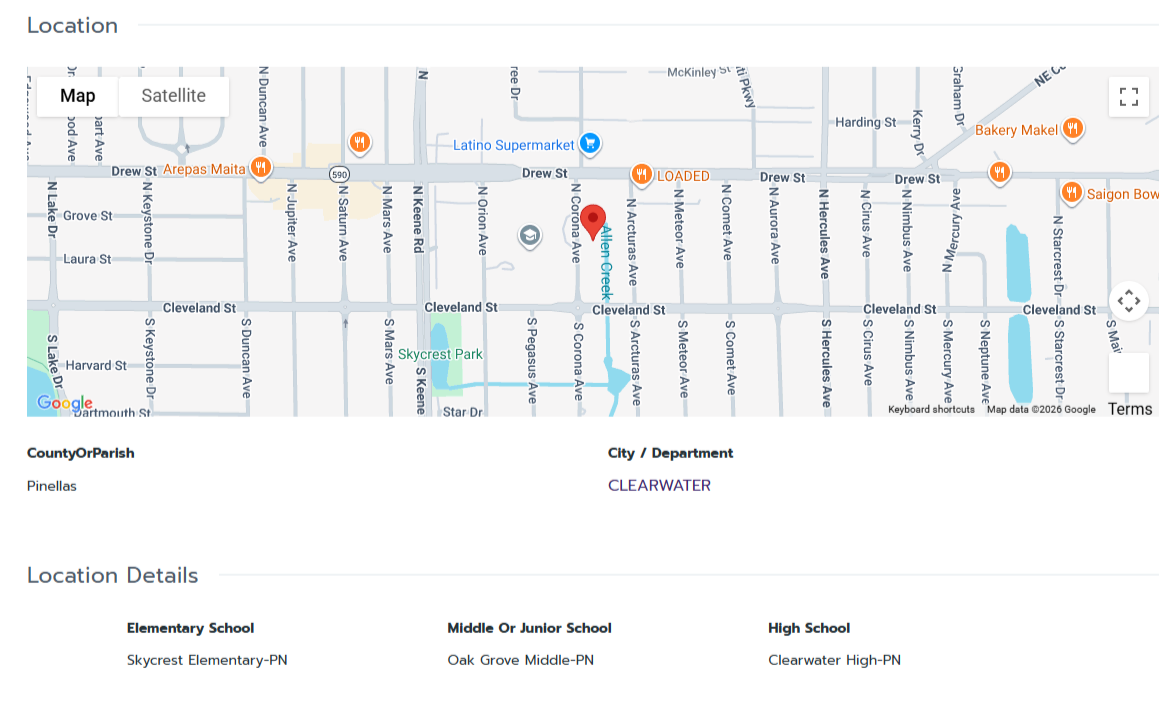Click the Arepas Maita restaurant icon

pos(260,168)
